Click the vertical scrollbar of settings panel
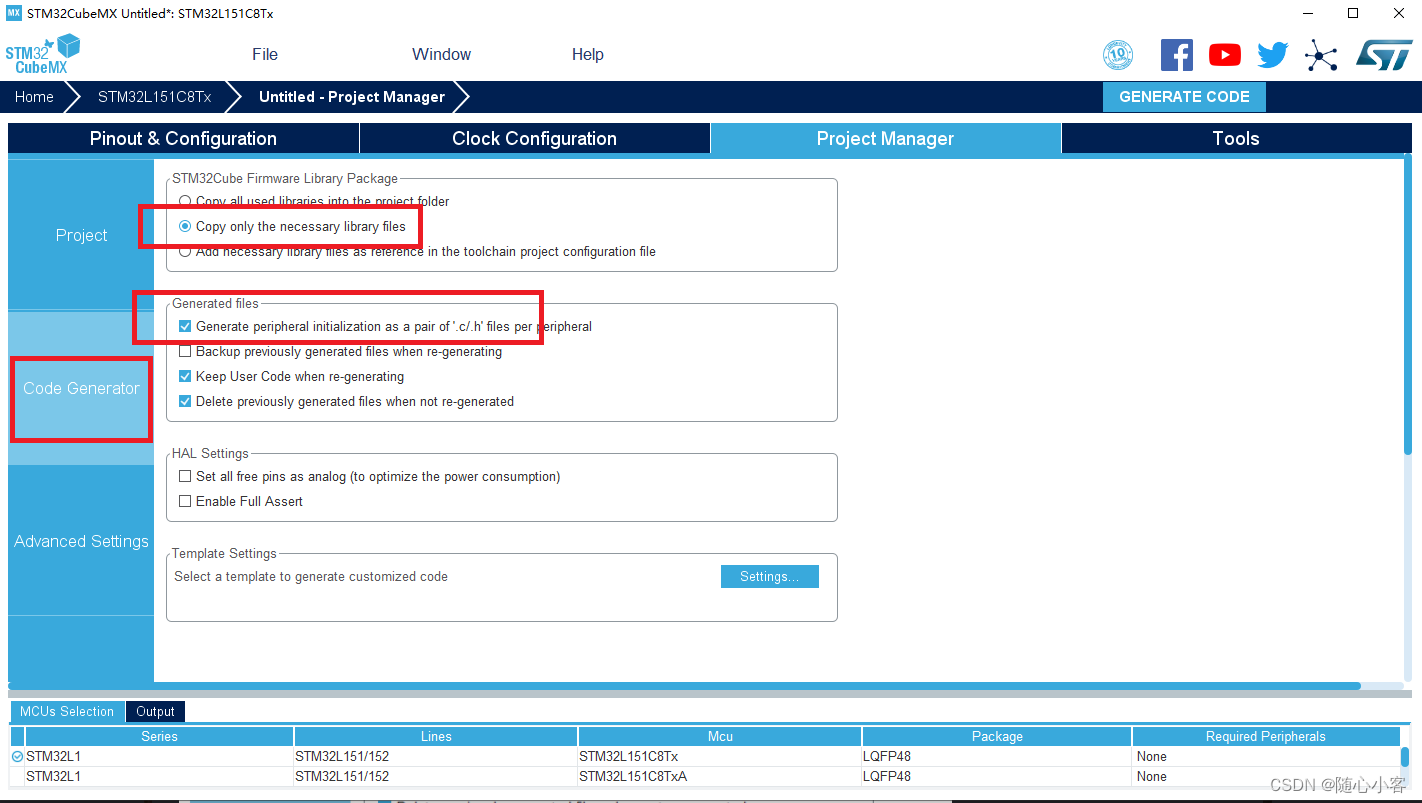The height and width of the screenshot is (803, 1422). 1408,305
